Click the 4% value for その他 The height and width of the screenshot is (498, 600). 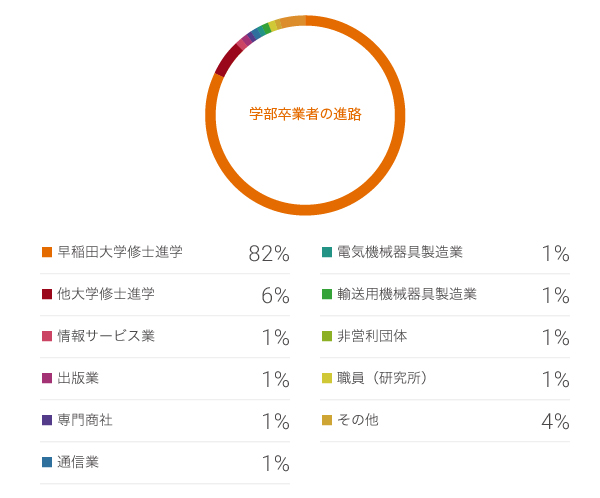(x=554, y=422)
